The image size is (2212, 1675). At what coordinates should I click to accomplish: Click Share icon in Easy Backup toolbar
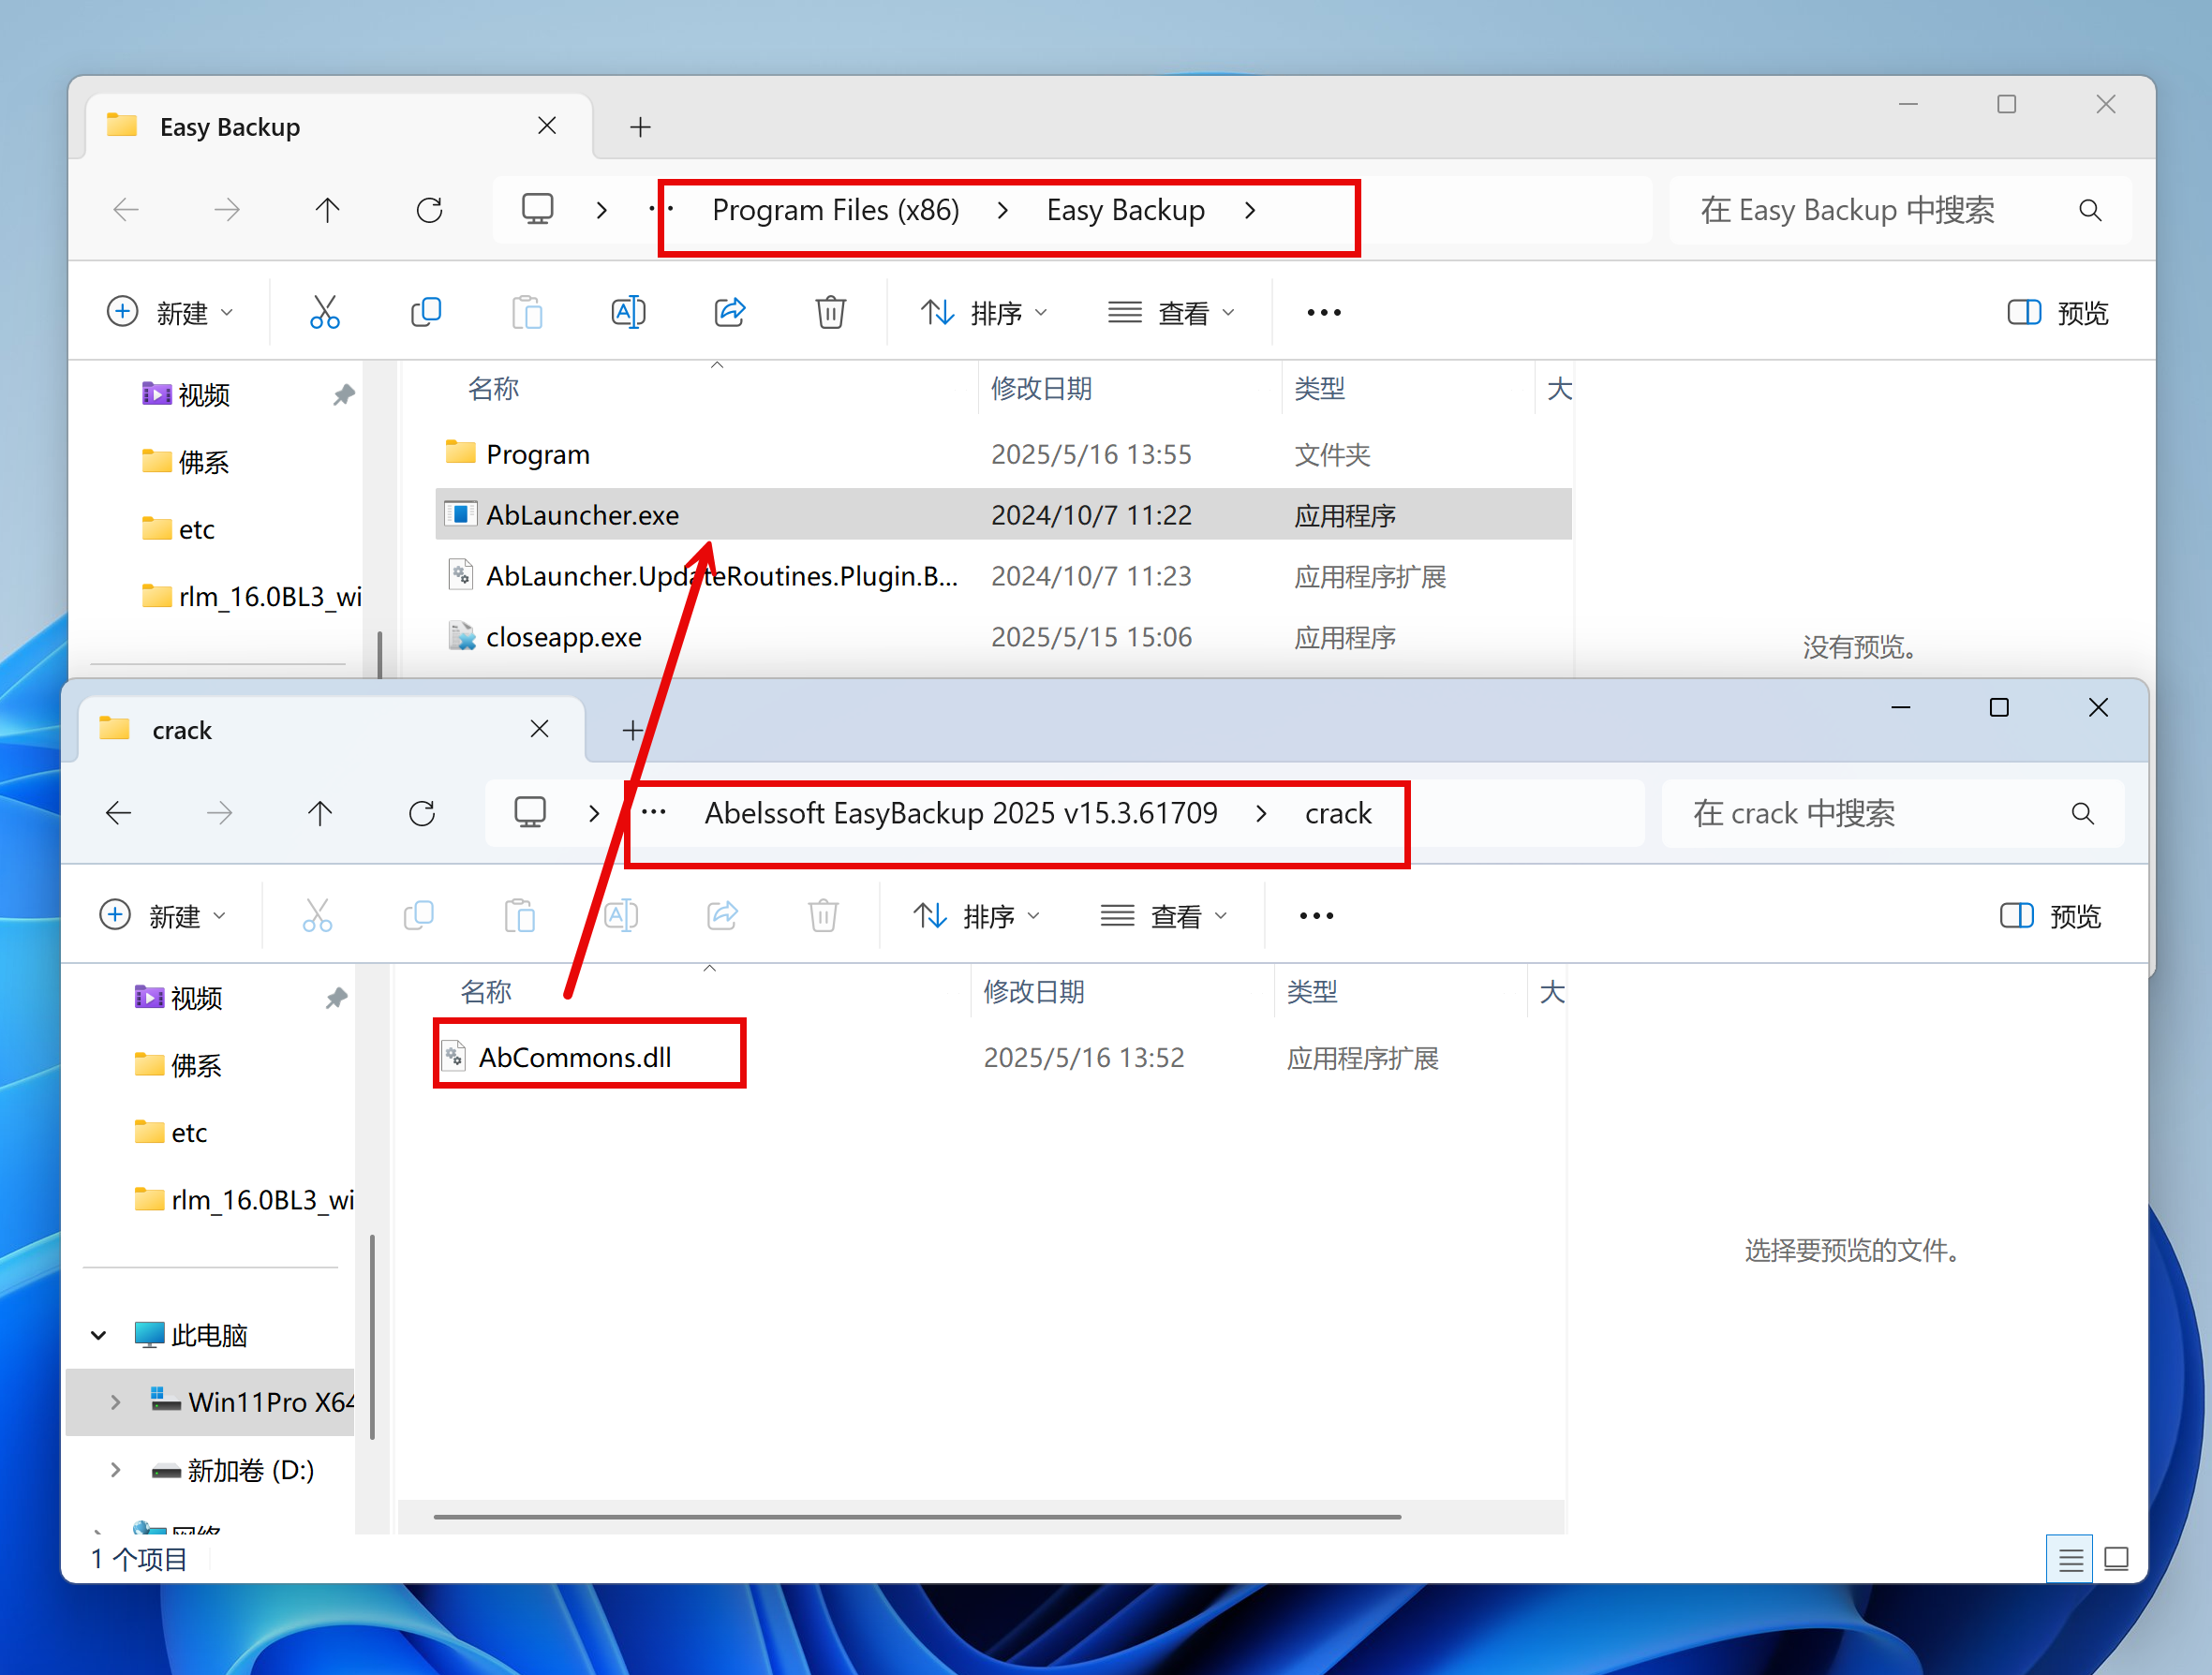730,312
